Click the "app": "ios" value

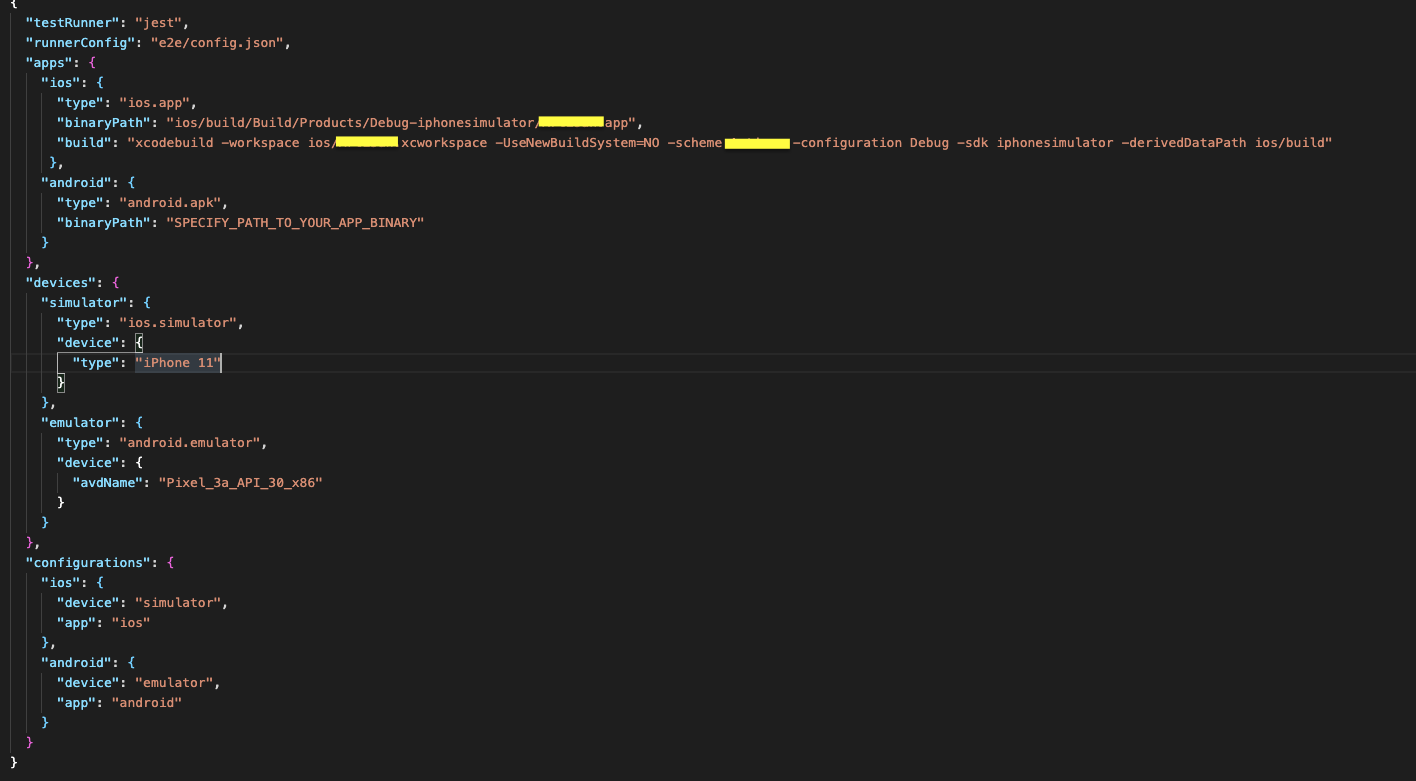click(x=130, y=622)
